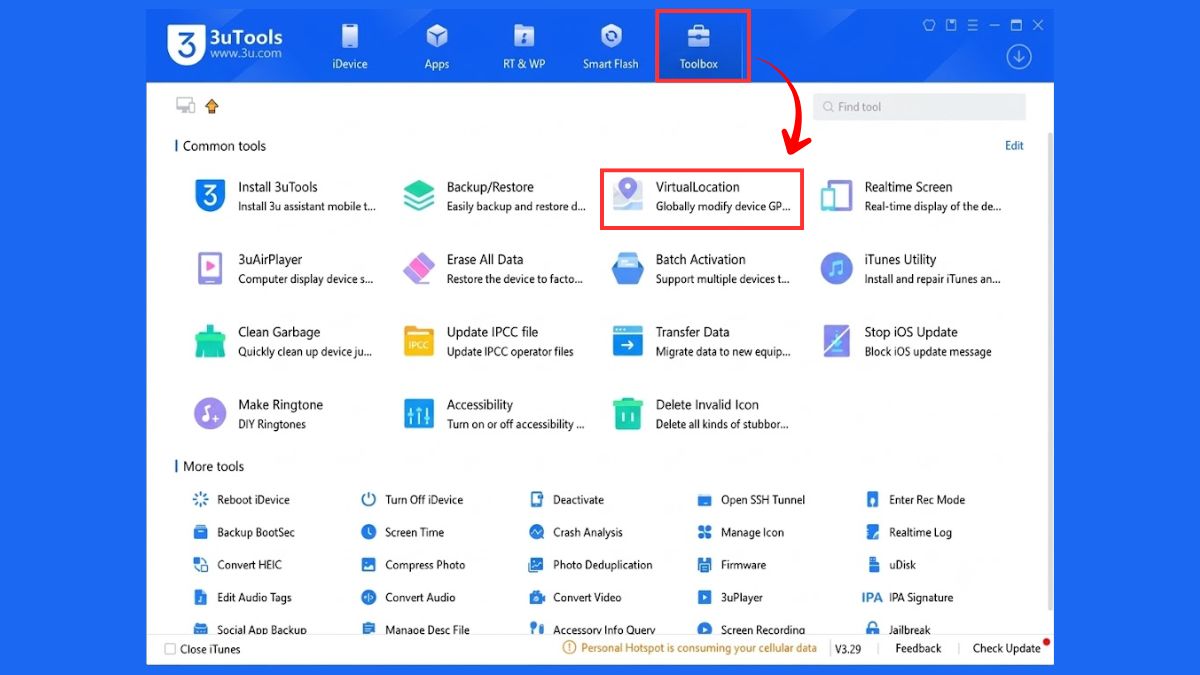Open Convert Audio tool
Image resolution: width=1200 pixels, height=675 pixels.
407,598
